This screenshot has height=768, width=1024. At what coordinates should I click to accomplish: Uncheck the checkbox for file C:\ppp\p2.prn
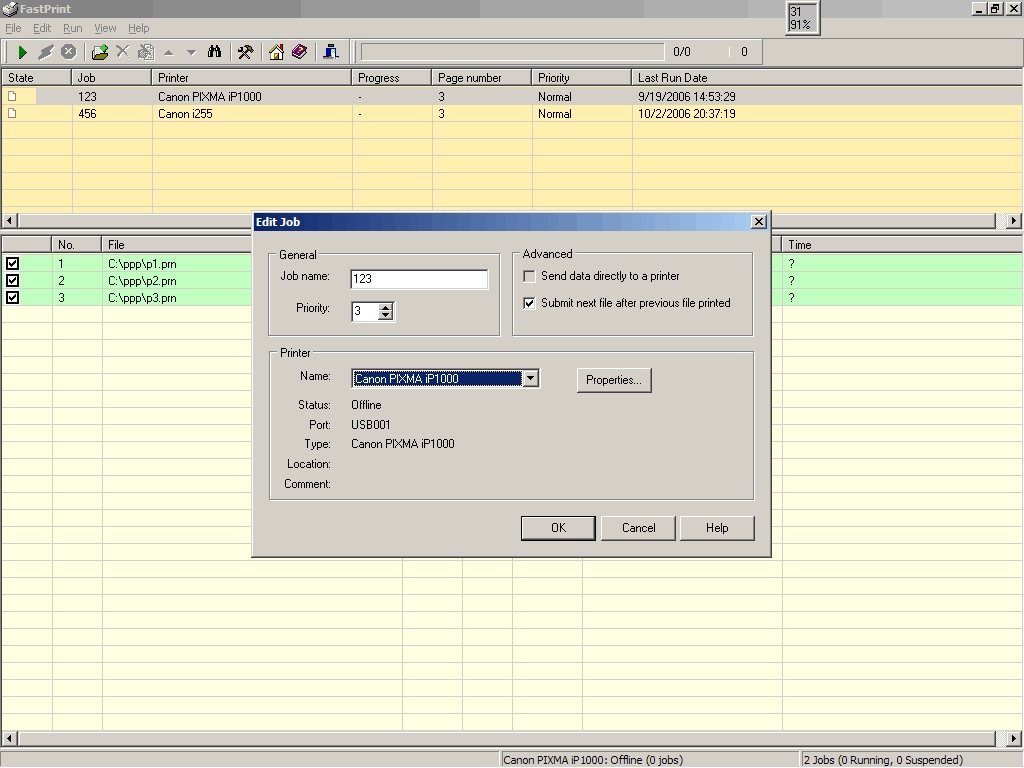(12, 281)
